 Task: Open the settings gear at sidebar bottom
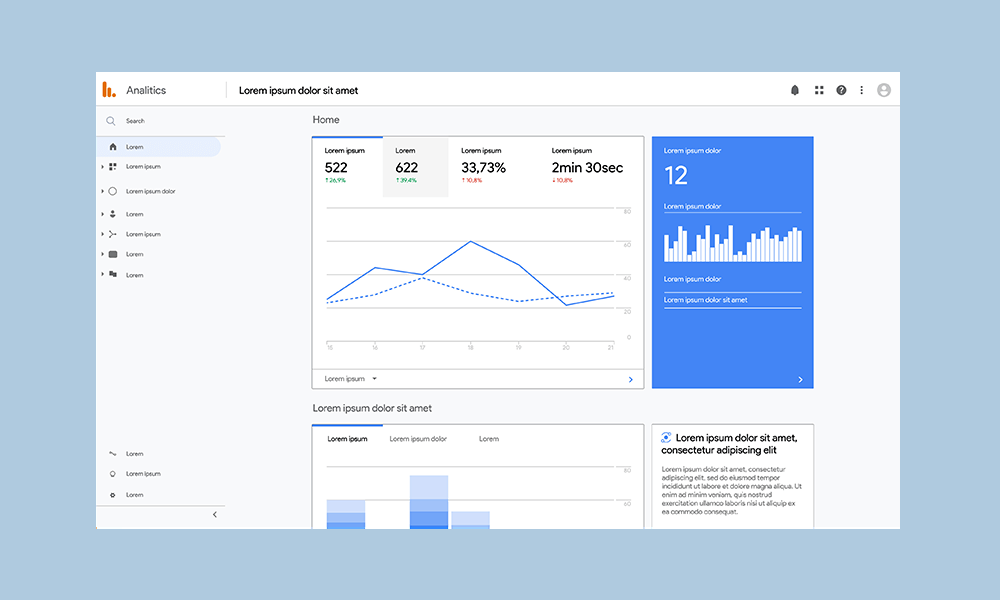tap(113, 494)
